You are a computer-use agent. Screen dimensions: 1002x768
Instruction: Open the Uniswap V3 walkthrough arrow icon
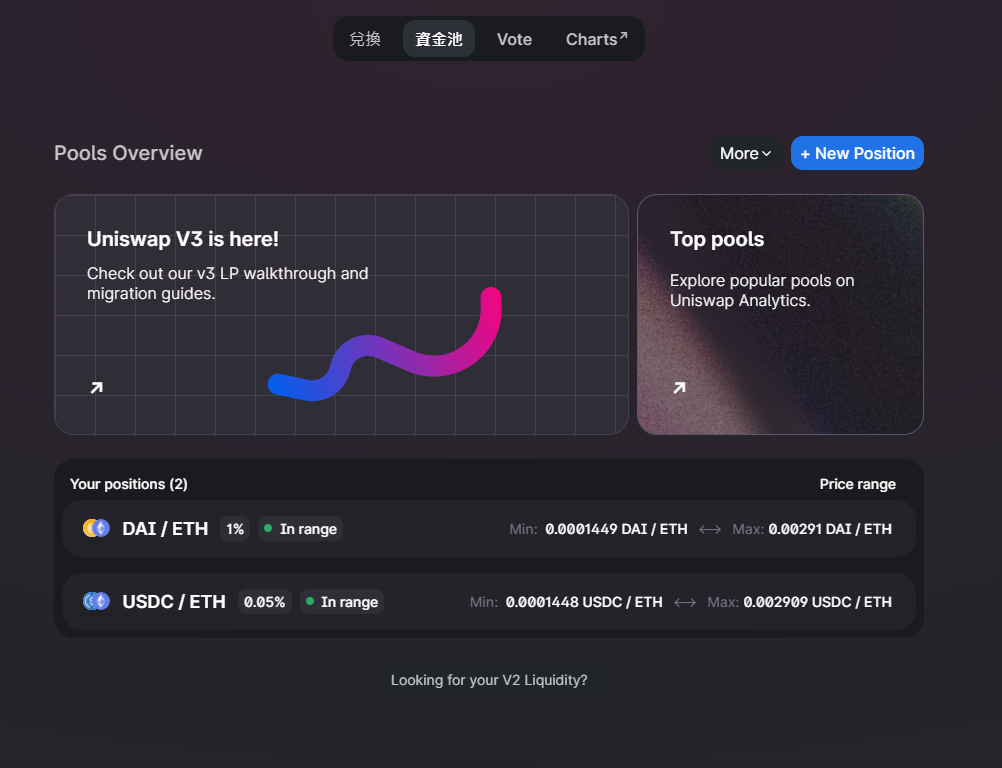pos(96,387)
